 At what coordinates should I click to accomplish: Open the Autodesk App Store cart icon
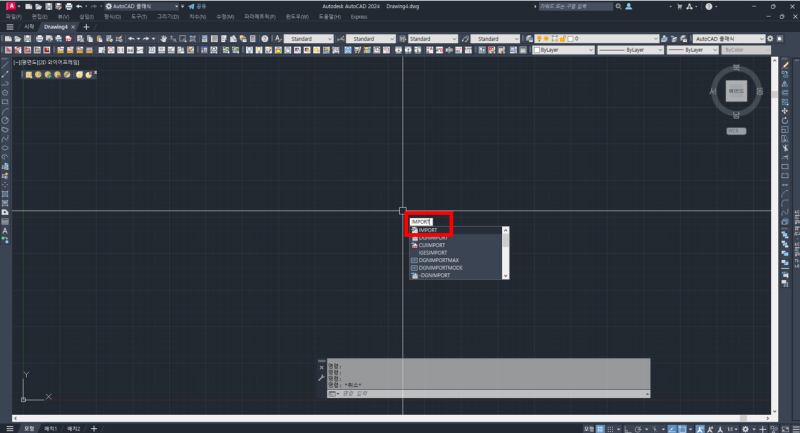[679, 7]
